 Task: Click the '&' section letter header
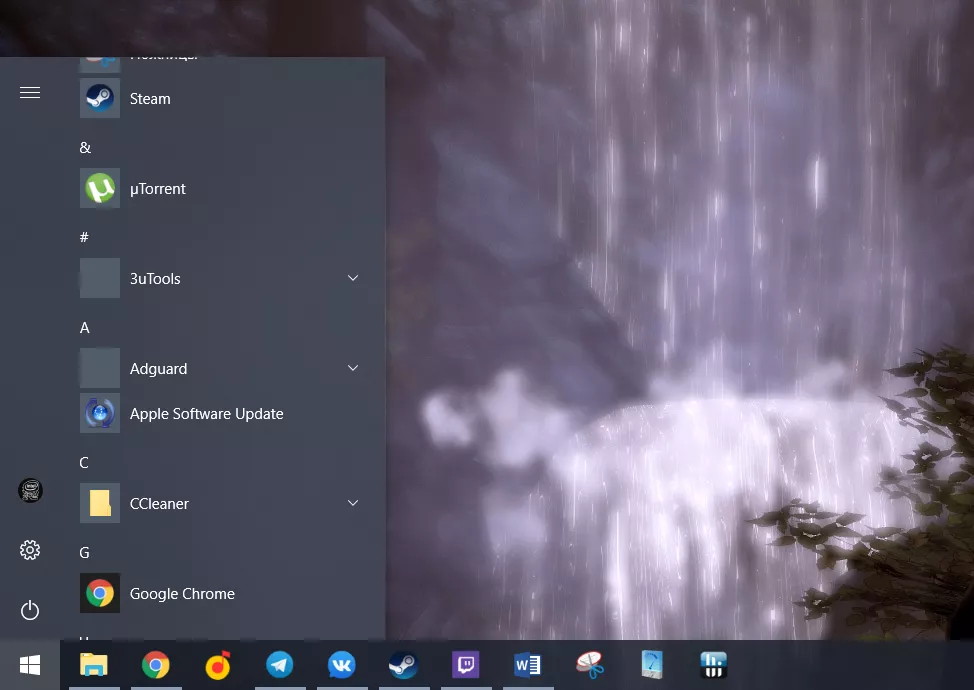point(85,148)
